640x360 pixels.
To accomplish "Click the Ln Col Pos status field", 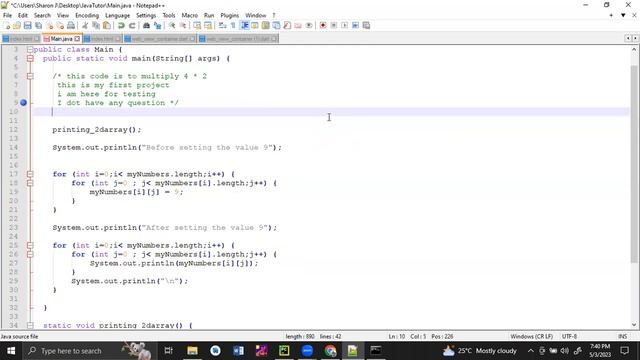I will pos(420,336).
